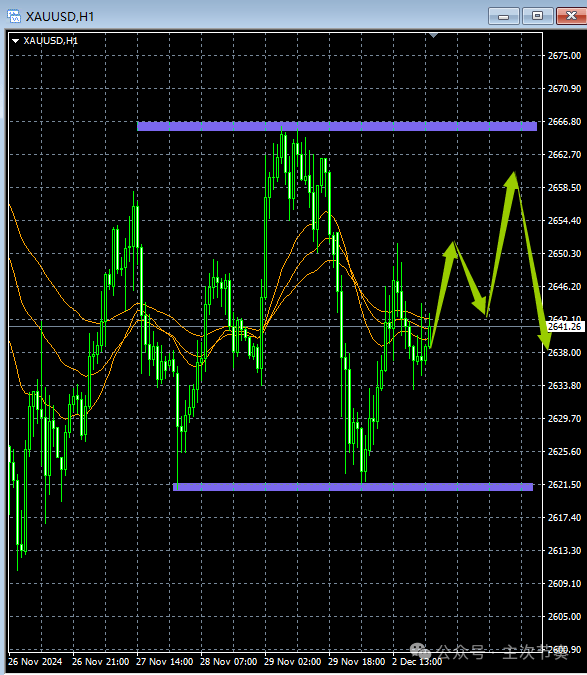Click the 2666.80 price scale label
The width and height of the screenshot is (587, 675).
pos(564,122)
